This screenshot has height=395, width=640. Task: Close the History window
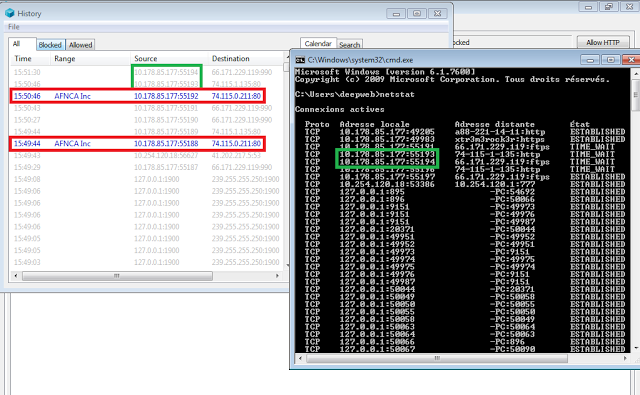click(438, 13)
